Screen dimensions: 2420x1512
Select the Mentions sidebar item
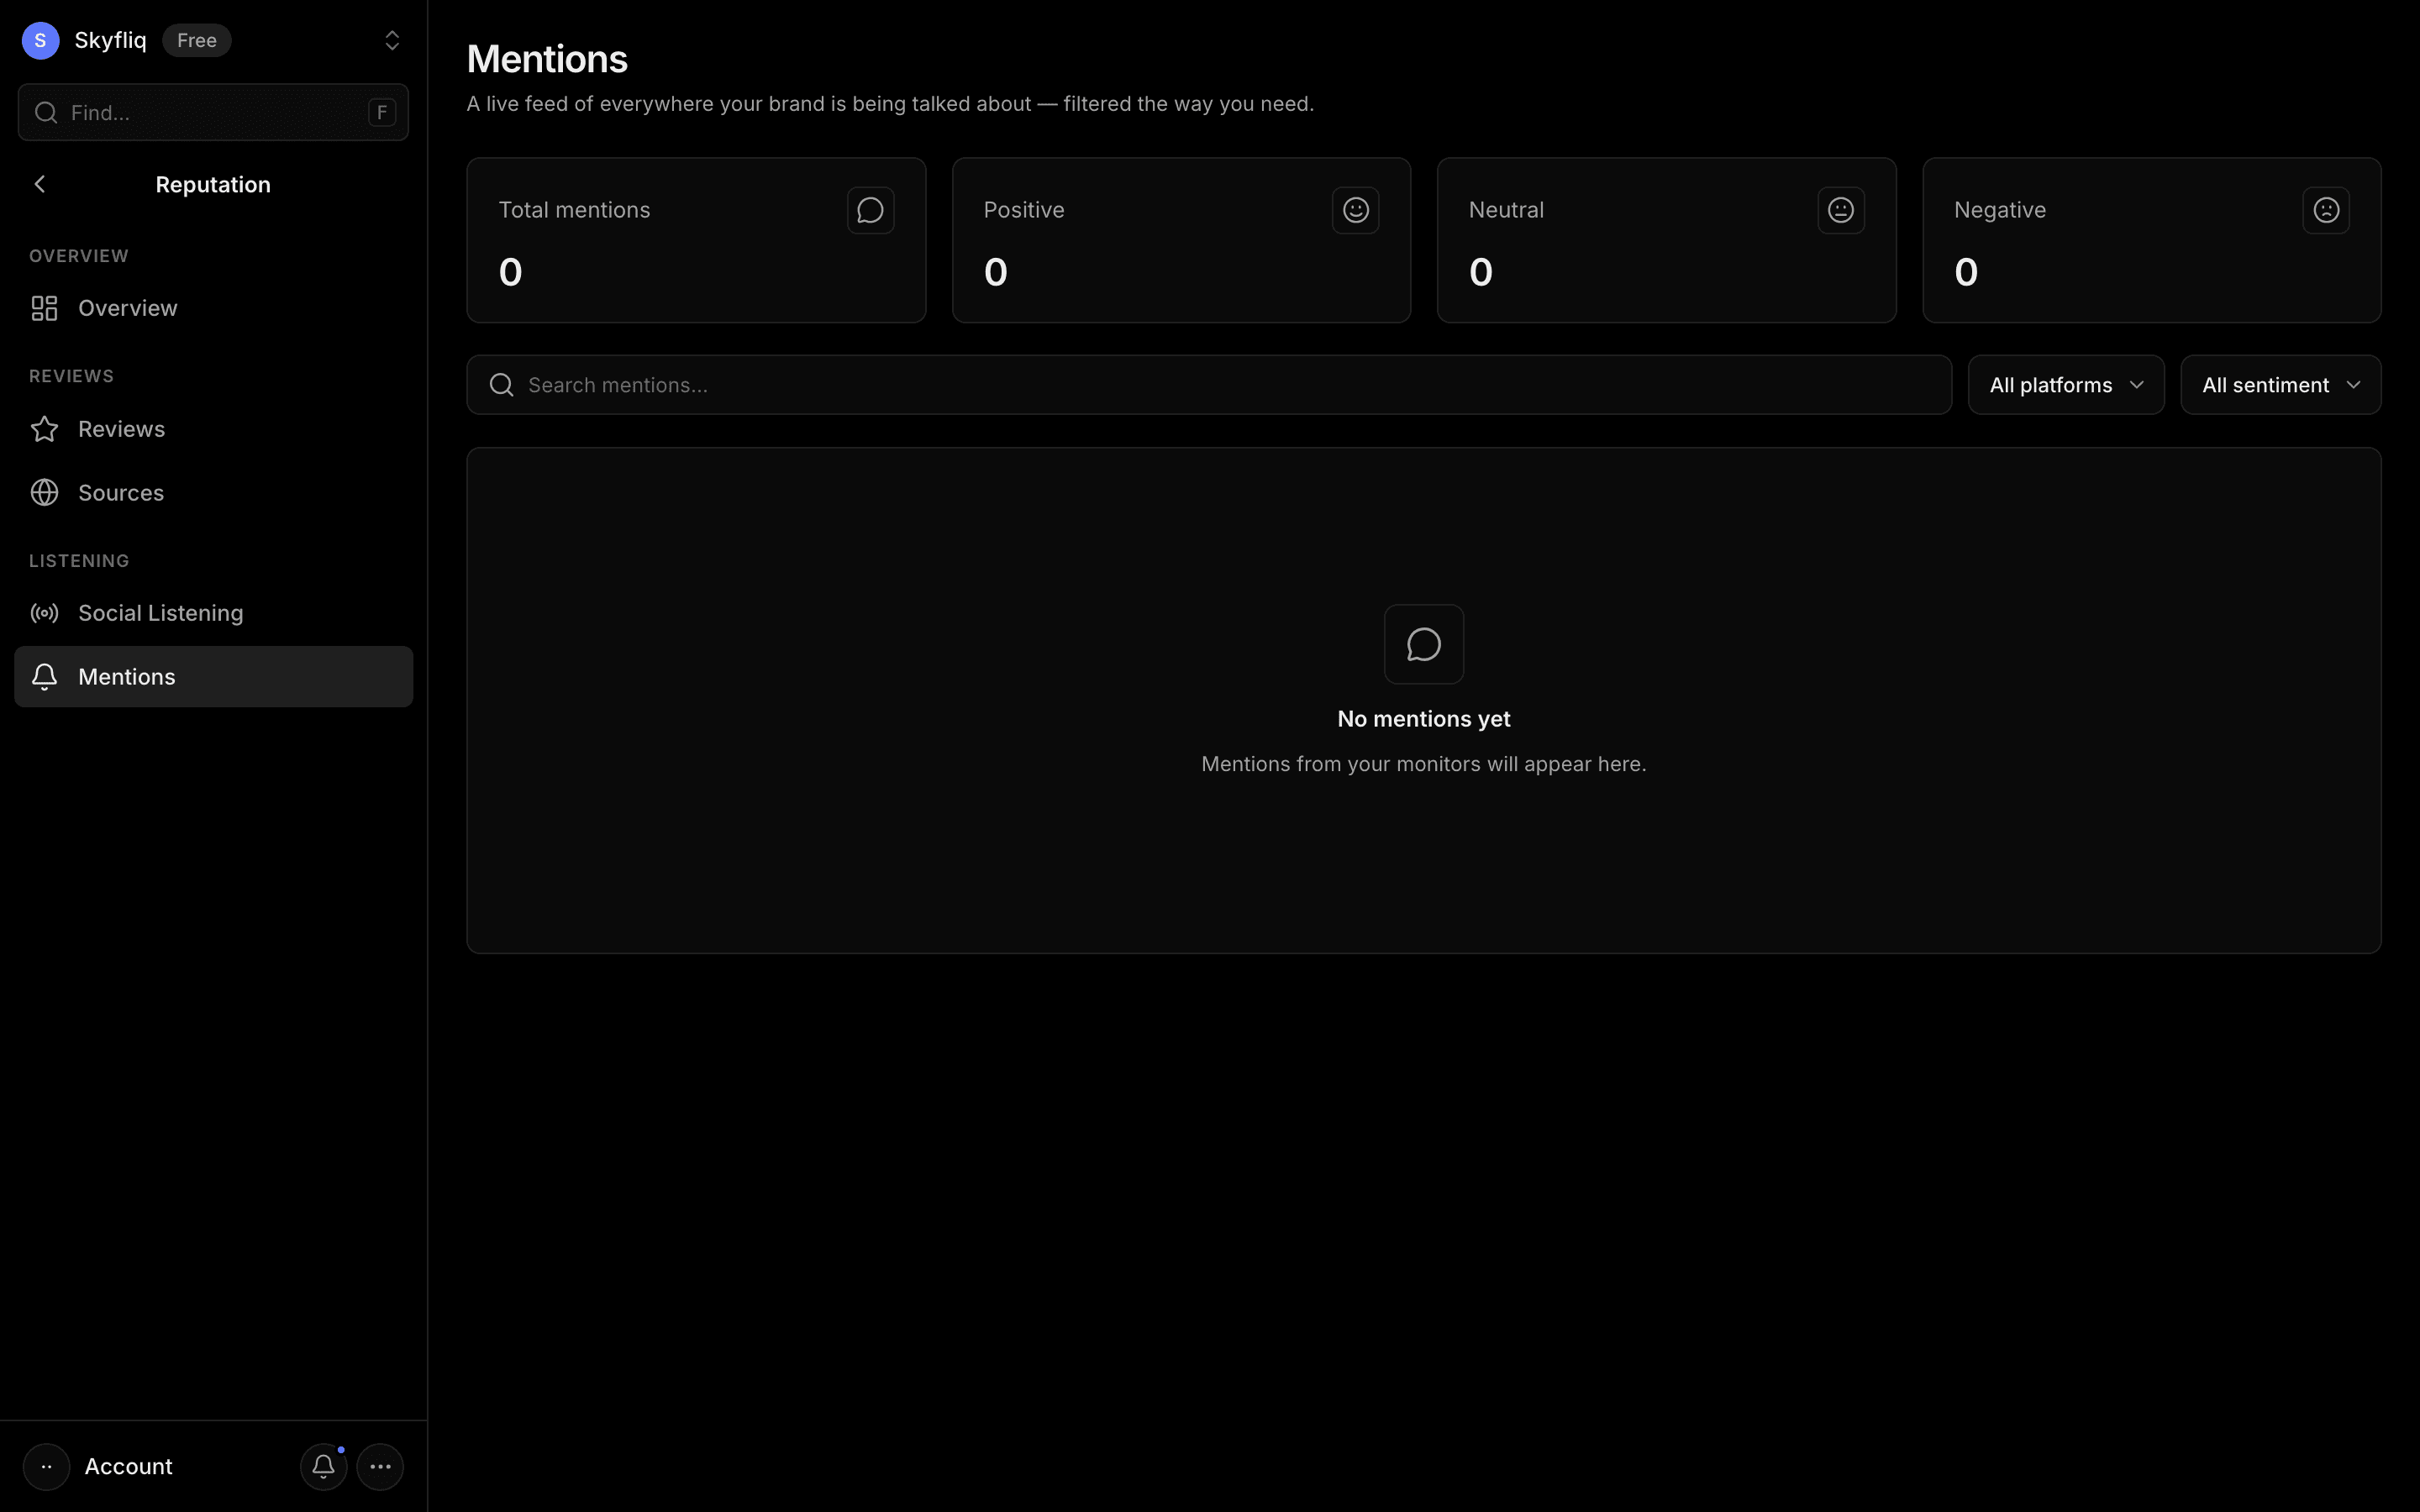click(x=213, y=677)
